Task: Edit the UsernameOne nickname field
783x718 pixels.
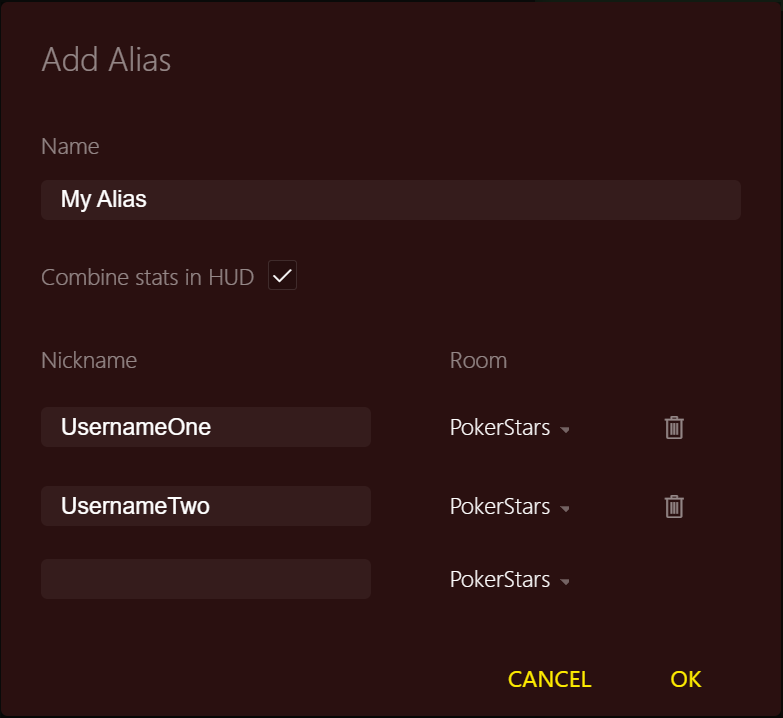Action: point(206,427)
